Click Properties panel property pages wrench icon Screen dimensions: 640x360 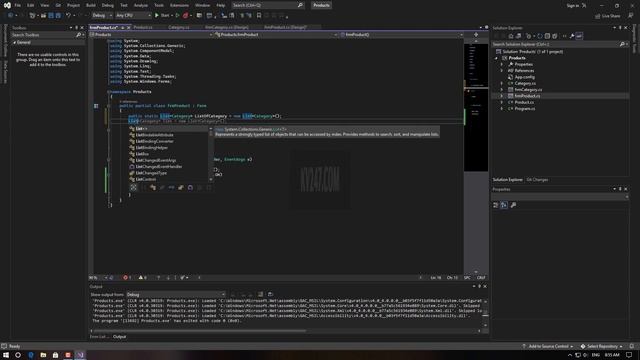pyautogui.click(x=513, y=205)
